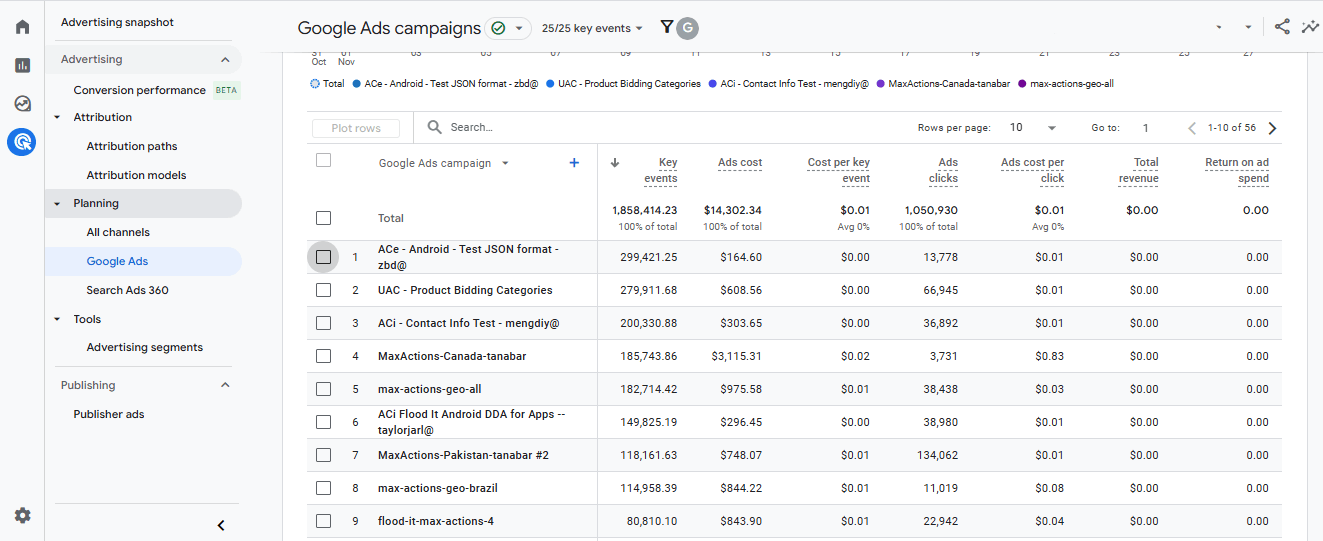Sort by the Ads cost per click column
1323x541 pixels.
[1032, 170]
